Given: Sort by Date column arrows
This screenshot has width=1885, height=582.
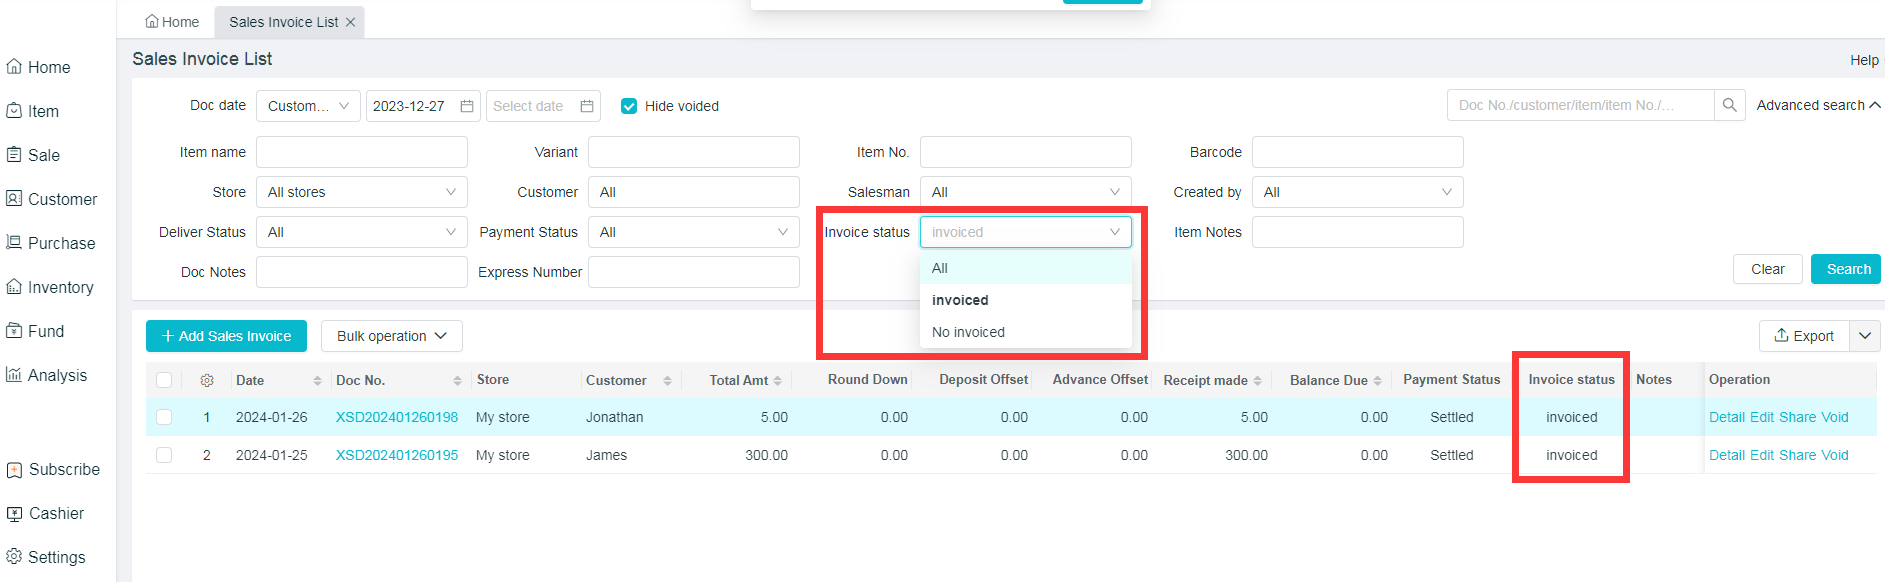Looking at the screenshot, I should point(317,381).
